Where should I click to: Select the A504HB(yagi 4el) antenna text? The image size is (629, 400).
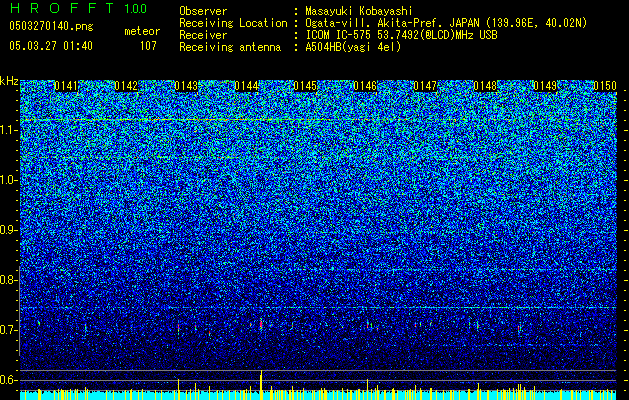[353, 47]
